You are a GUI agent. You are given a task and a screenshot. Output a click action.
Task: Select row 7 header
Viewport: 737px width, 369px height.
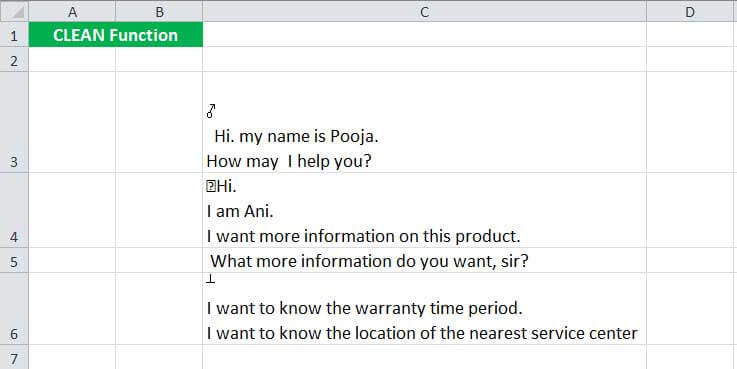pos(14,357)
